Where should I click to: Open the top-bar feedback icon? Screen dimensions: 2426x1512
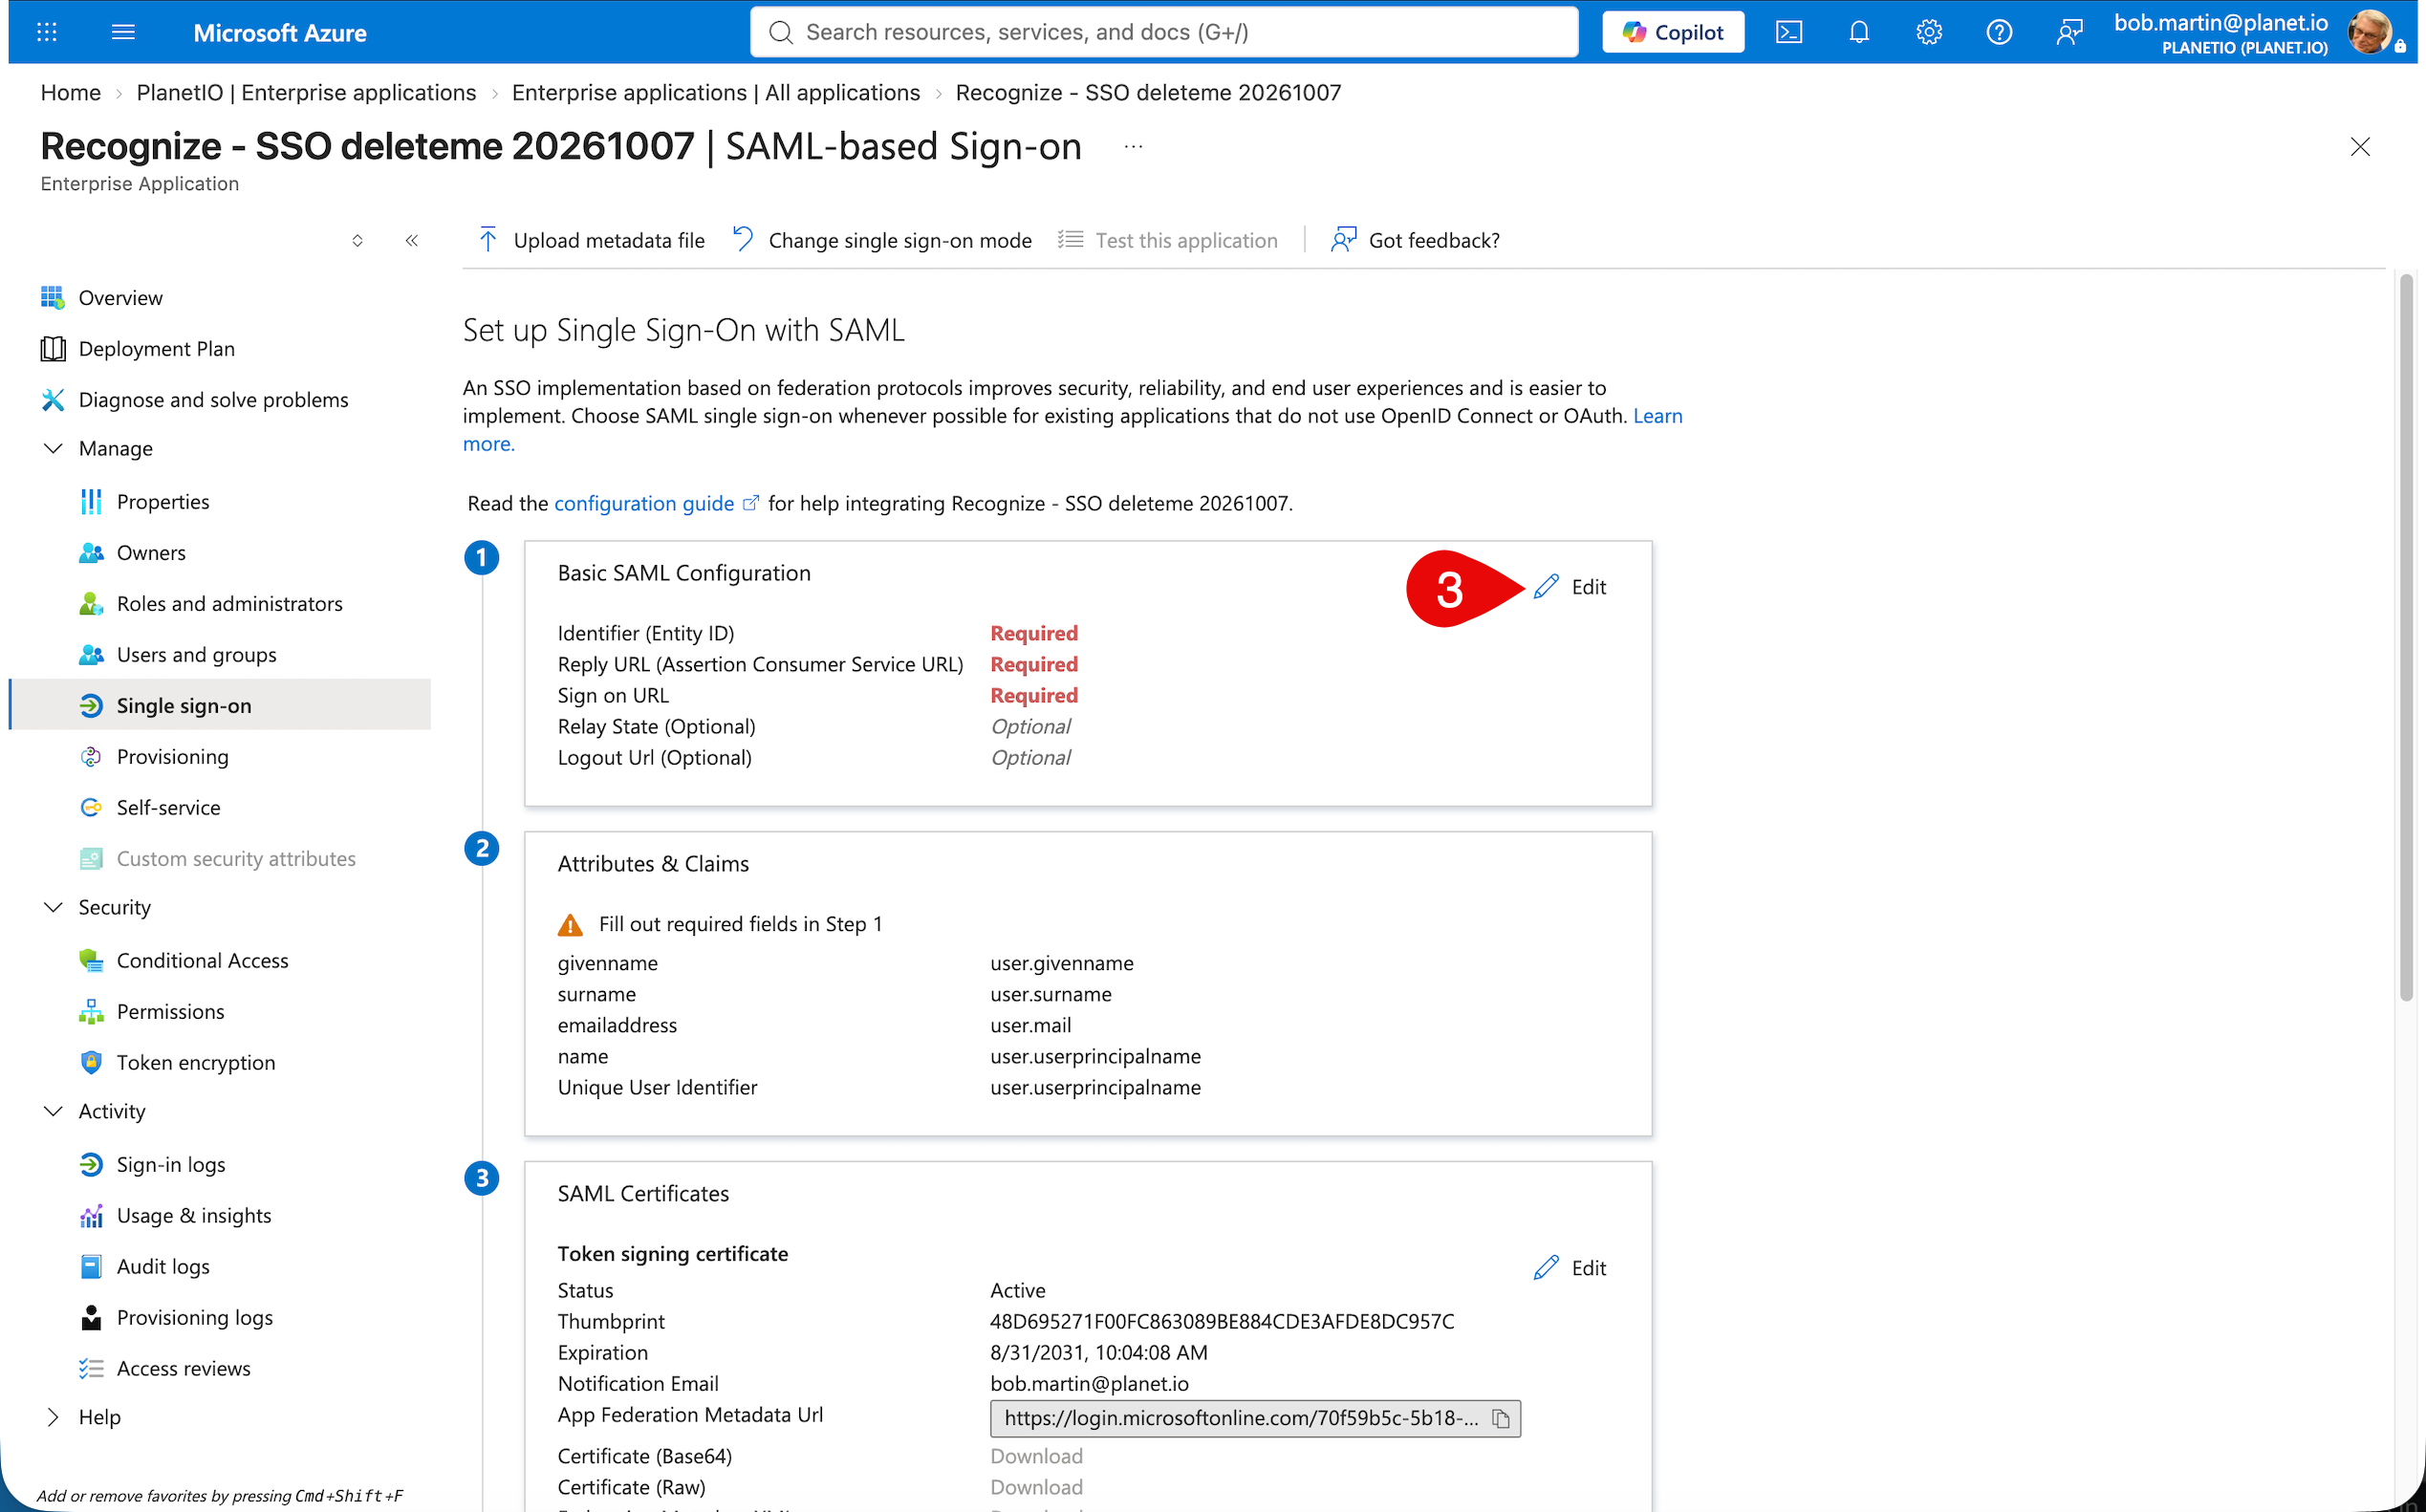tap(2069, 32)
